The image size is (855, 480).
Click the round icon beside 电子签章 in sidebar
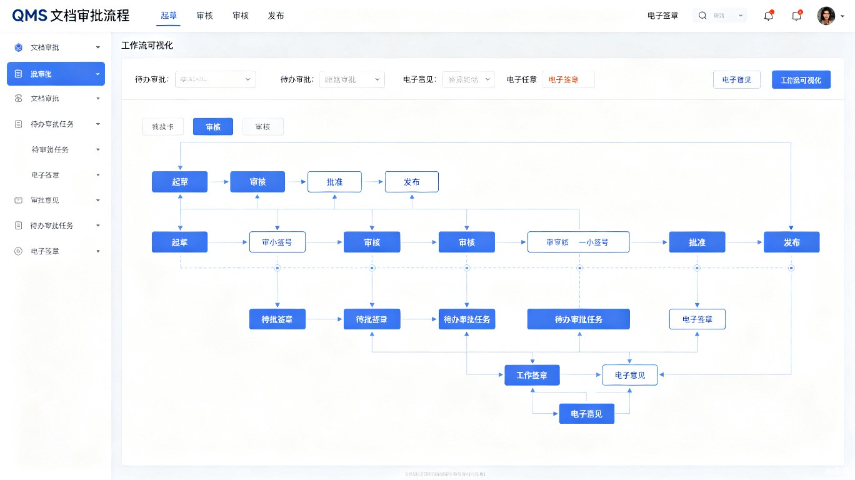(19, 251)
